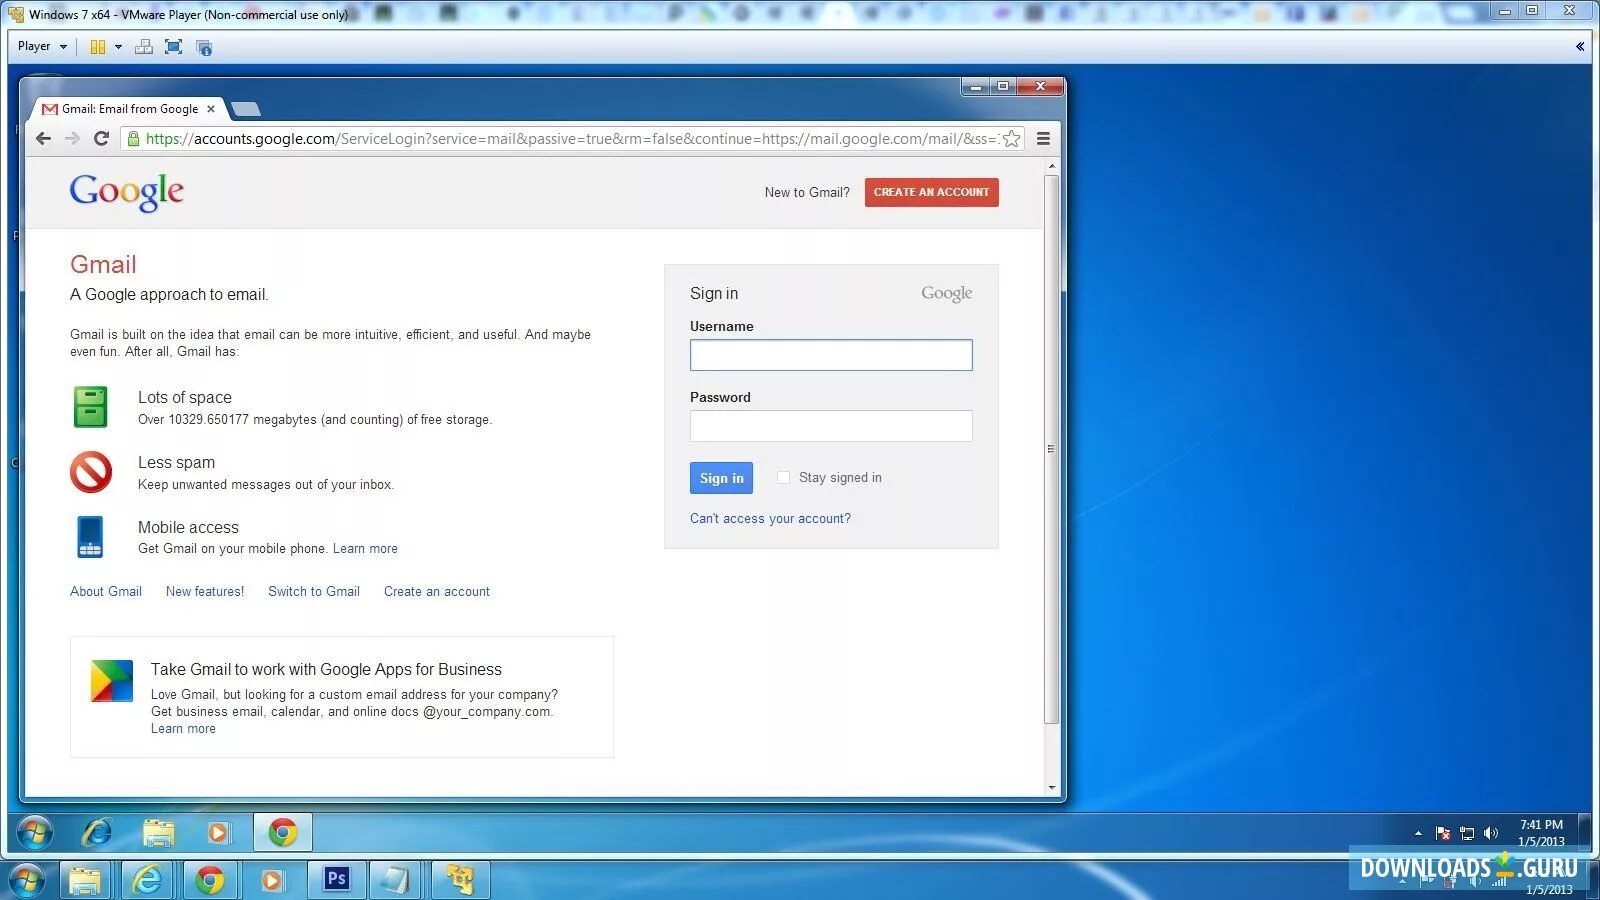Click the green Lots of space icon
This screenshot has width=1600, height=900.
pyautogui.click(x=90, y=407)
